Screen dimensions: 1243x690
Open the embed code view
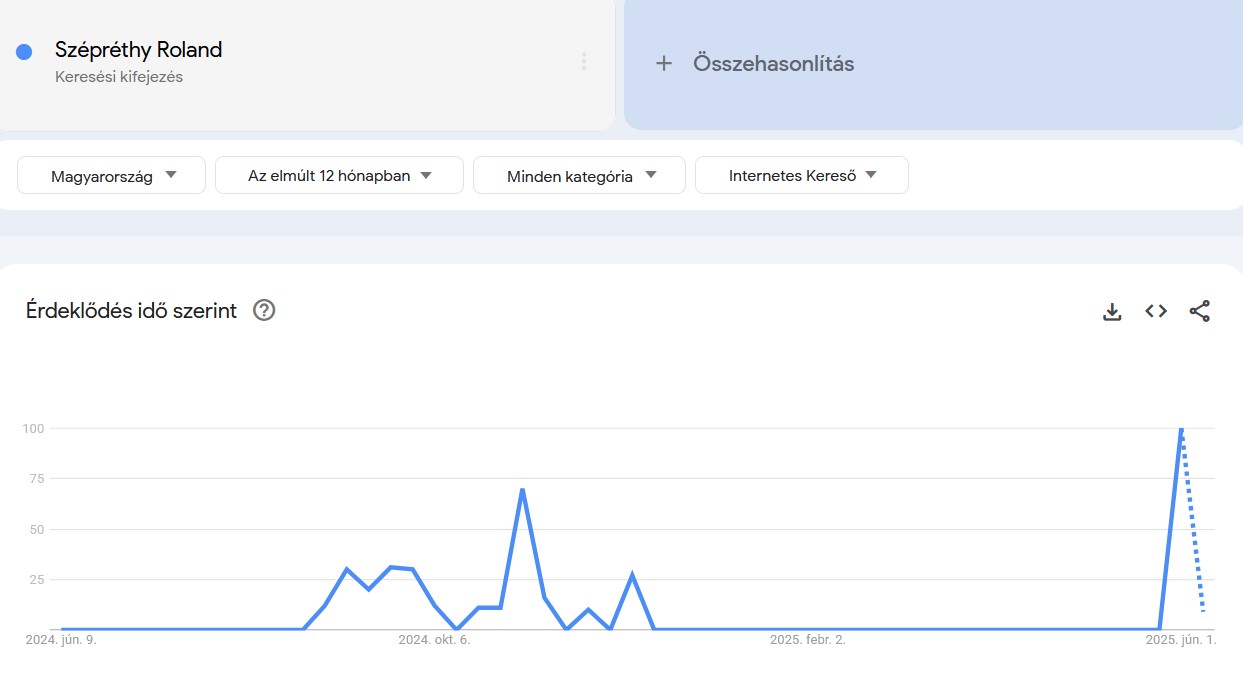[1155, 311]
